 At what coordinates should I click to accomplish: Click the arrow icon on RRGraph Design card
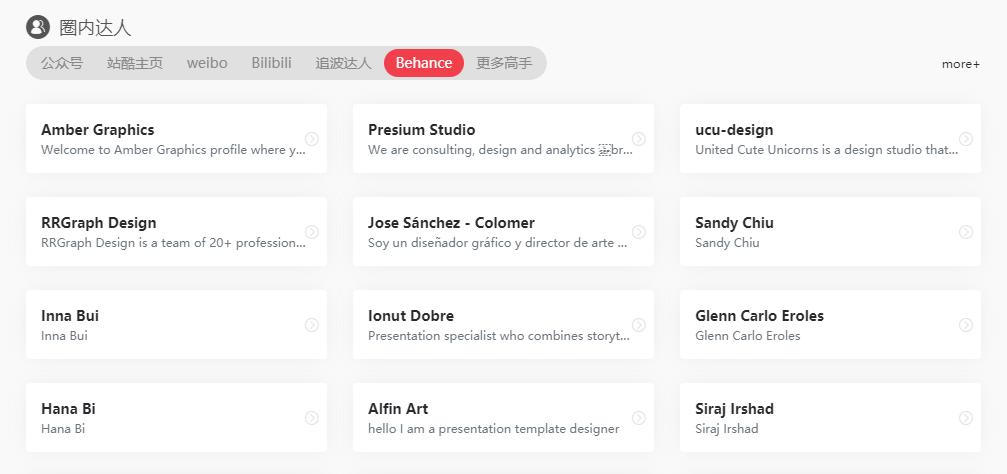tap(311, 232)
